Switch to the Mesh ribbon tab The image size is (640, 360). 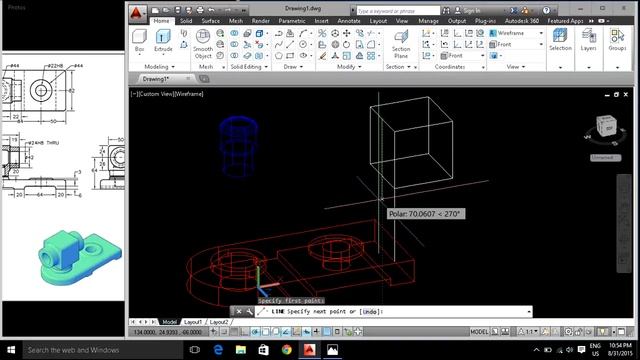pos(236,21)
